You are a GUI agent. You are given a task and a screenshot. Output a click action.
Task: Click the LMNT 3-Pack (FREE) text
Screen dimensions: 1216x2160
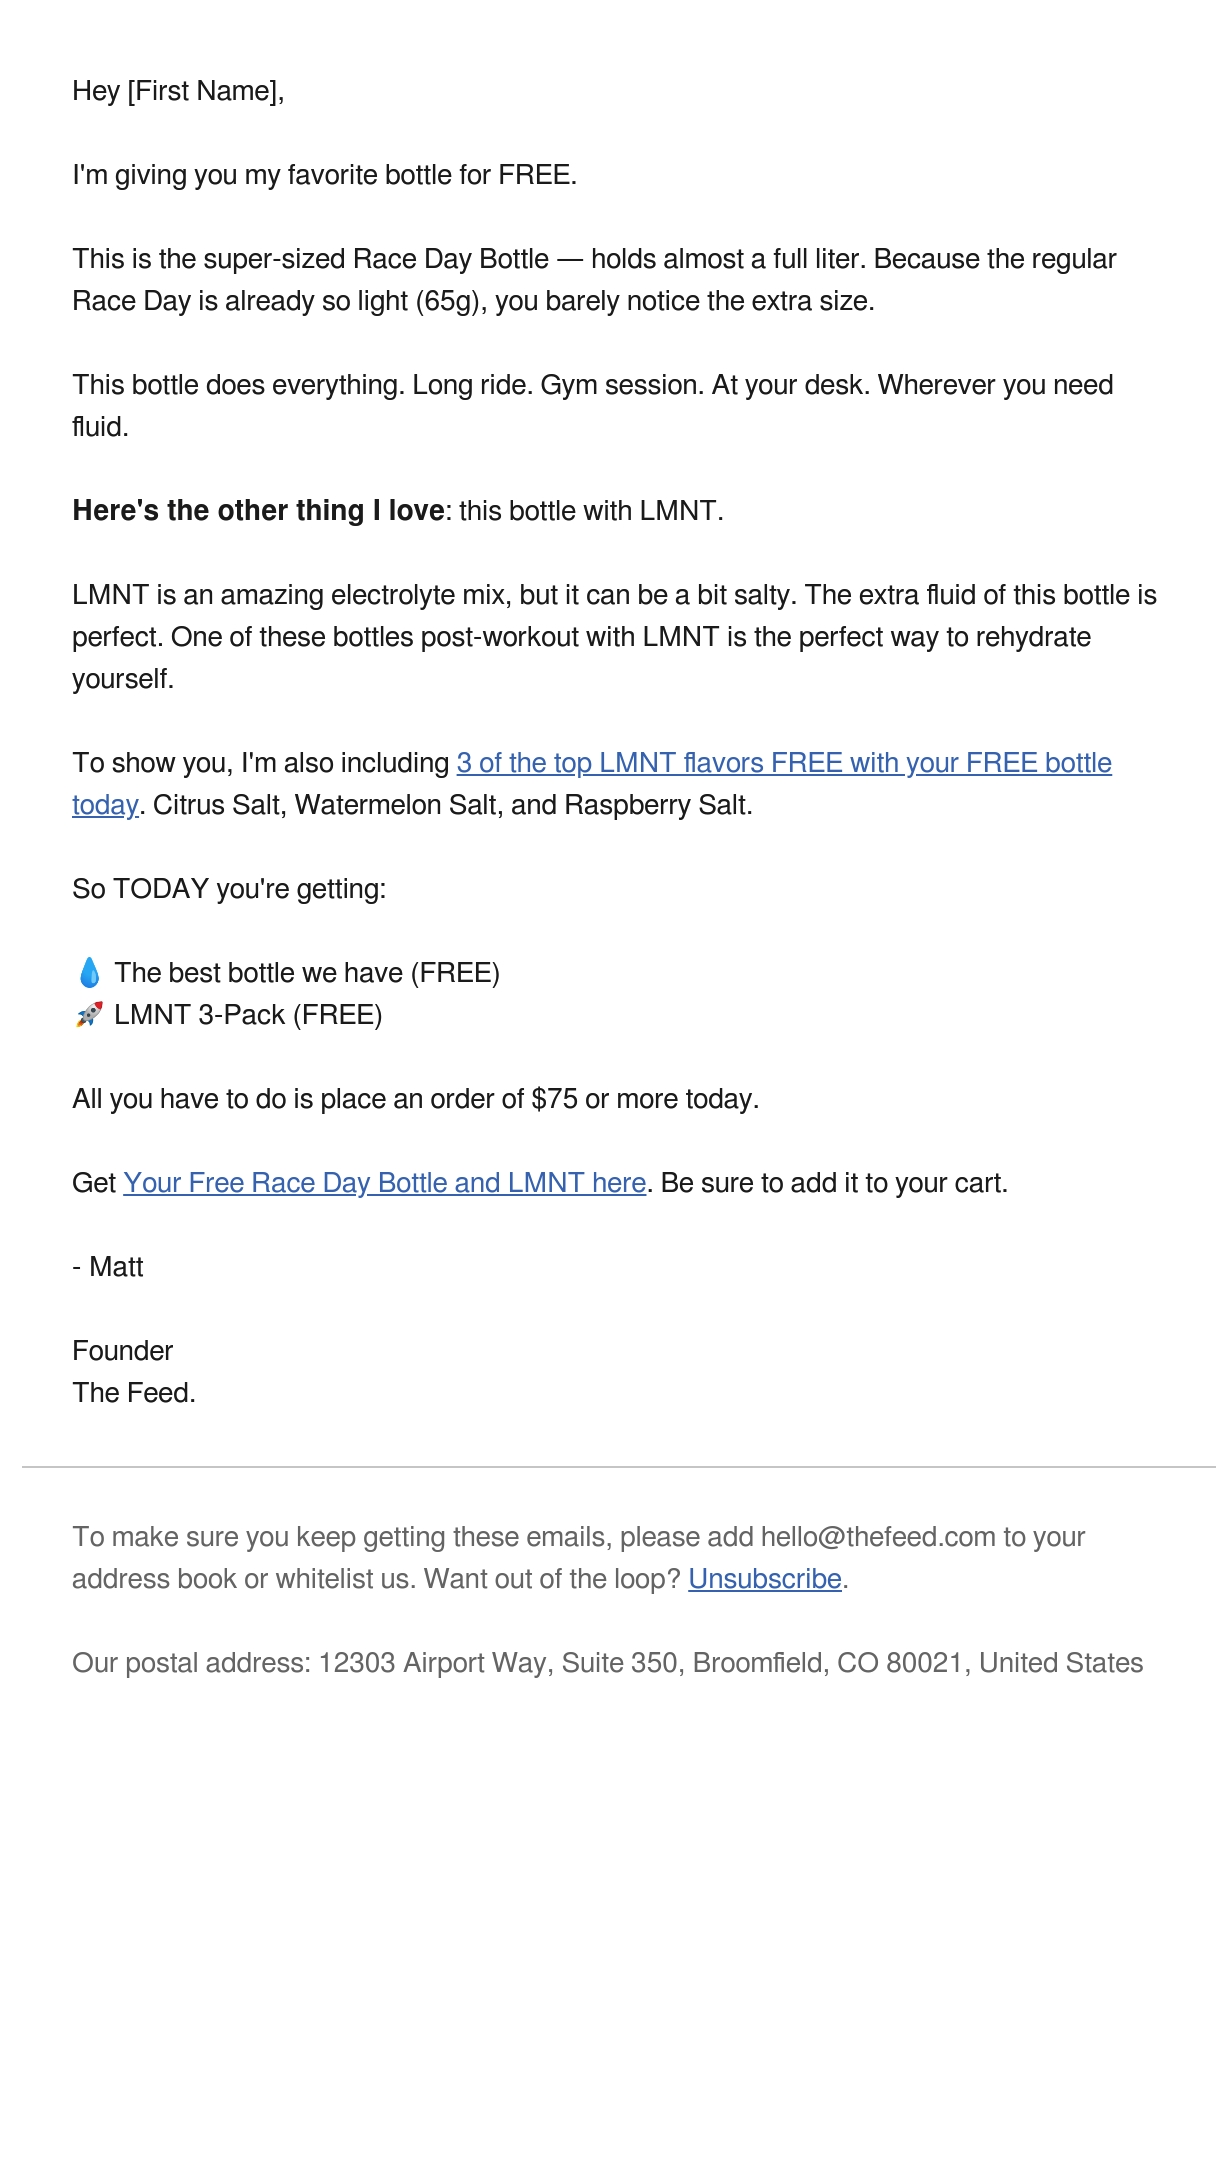coord(248,1015)
